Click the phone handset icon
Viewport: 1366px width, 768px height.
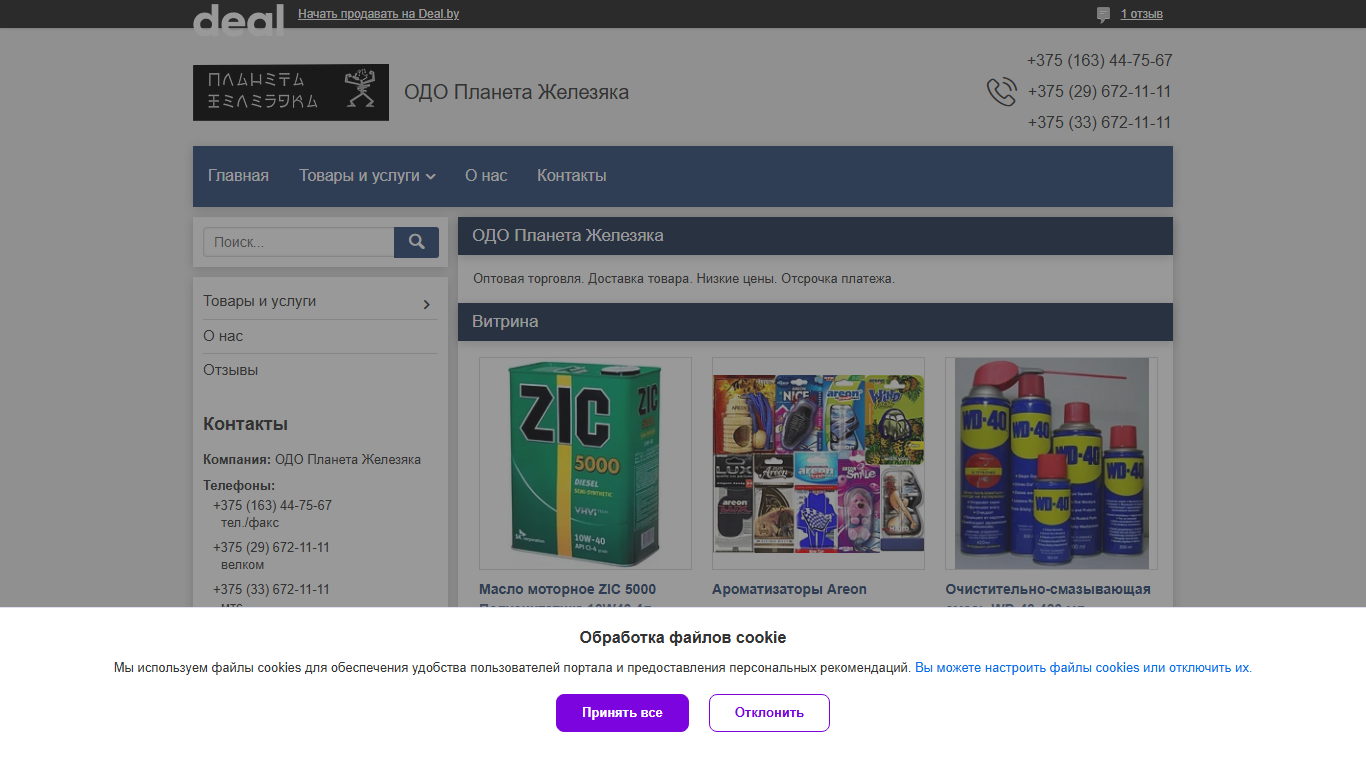coord(1001,92)
